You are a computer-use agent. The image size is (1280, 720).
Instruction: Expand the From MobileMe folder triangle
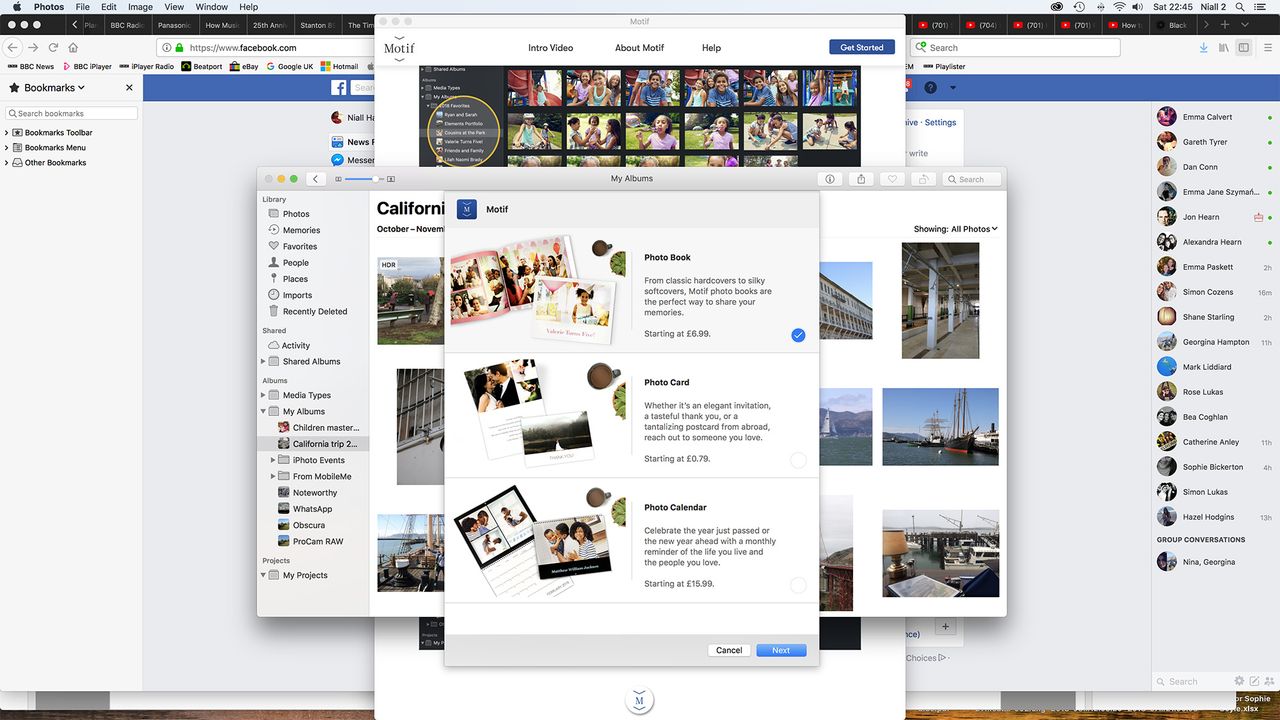(x=273, y=476)
